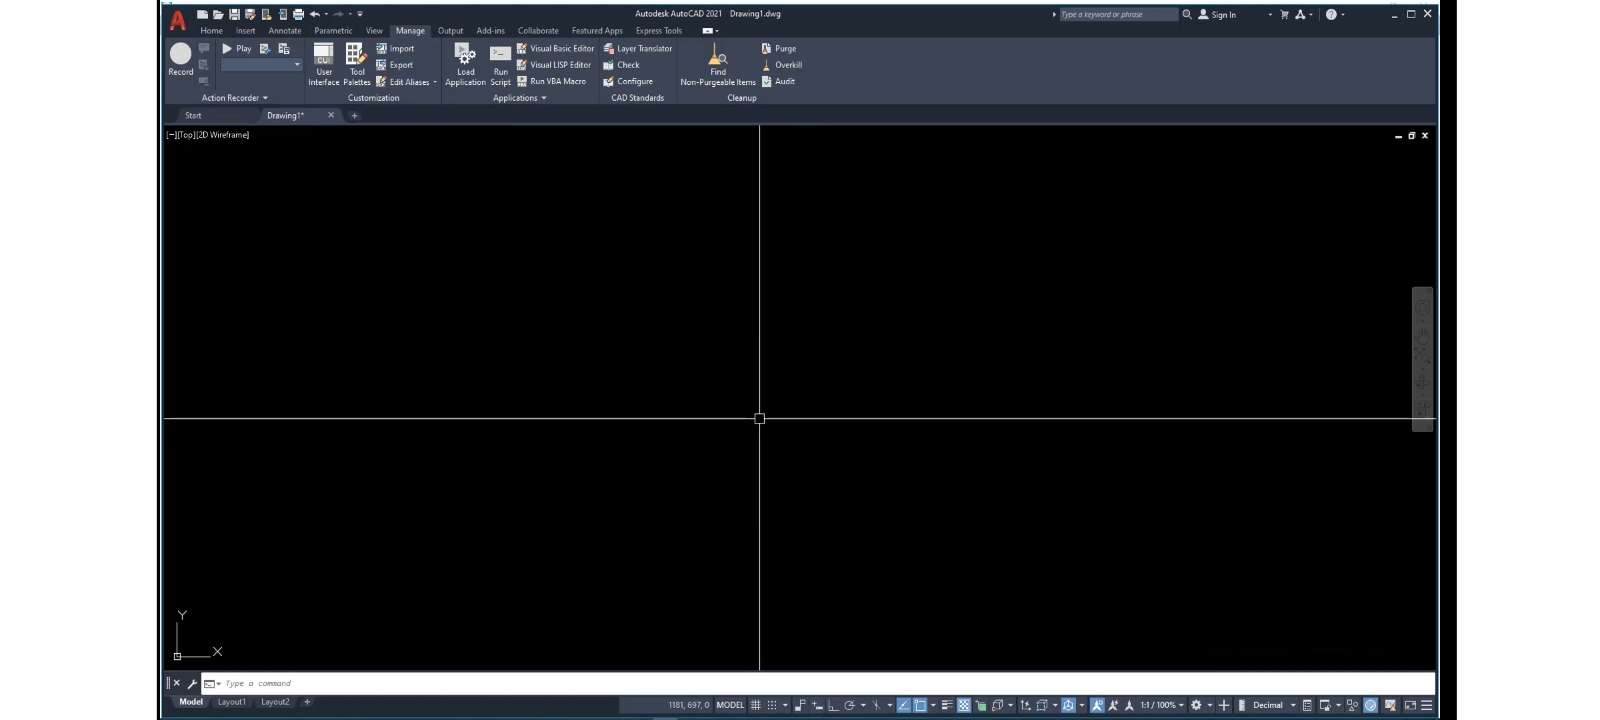
Task: Switch to the Express Tools ribbon tab
Action: [659, 31]
